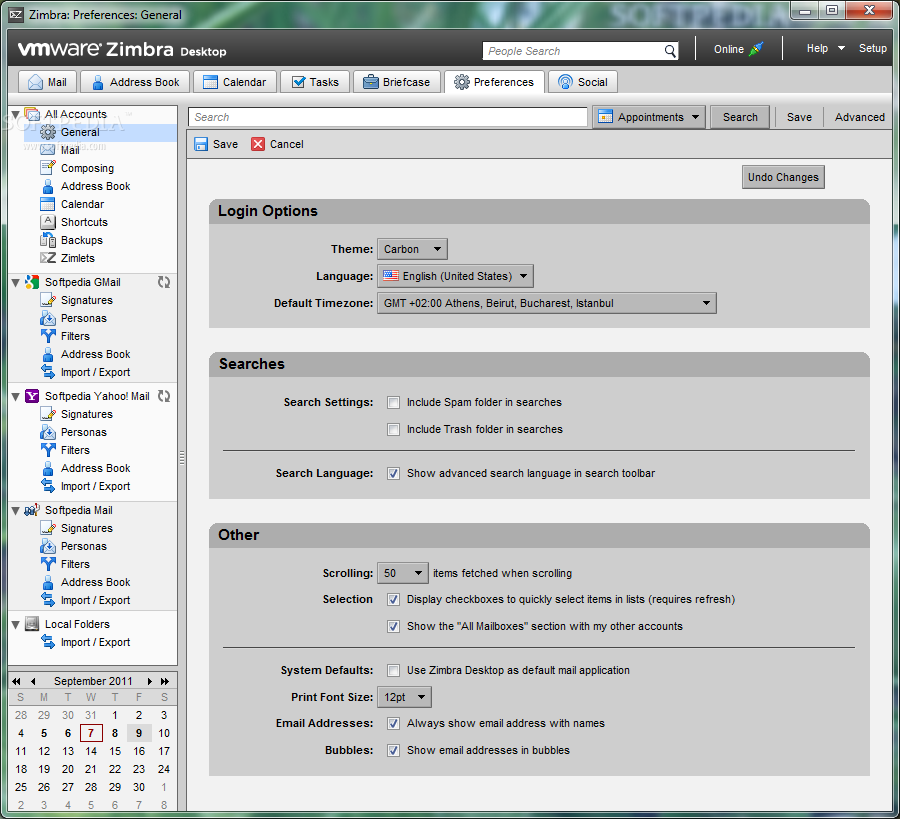Viewport: 900px width, 819px height.
Task: Toggle Always show email address with names
Action: (x=393, y=723)
